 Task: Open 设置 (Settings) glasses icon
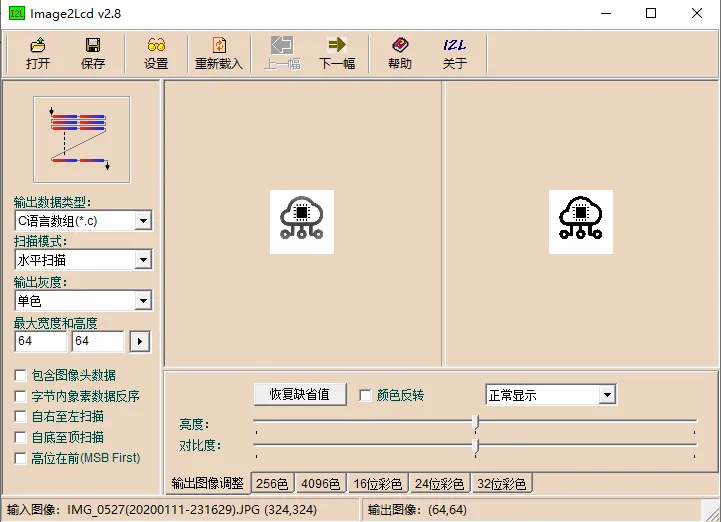click(x=156, y=45)
